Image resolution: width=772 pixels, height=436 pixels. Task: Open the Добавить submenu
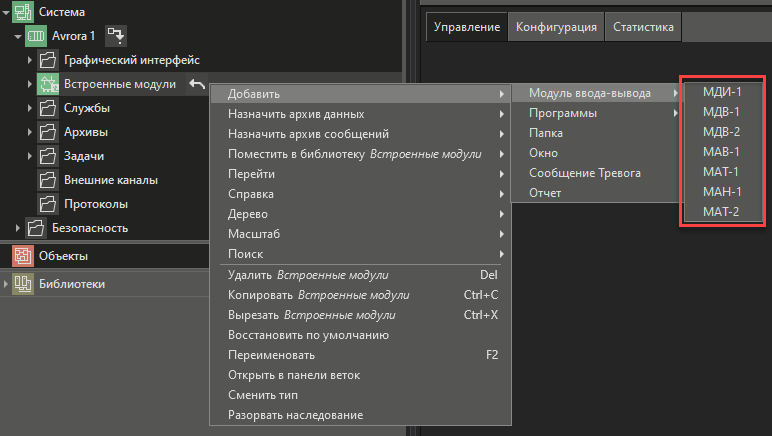click(x=361, y=94)
